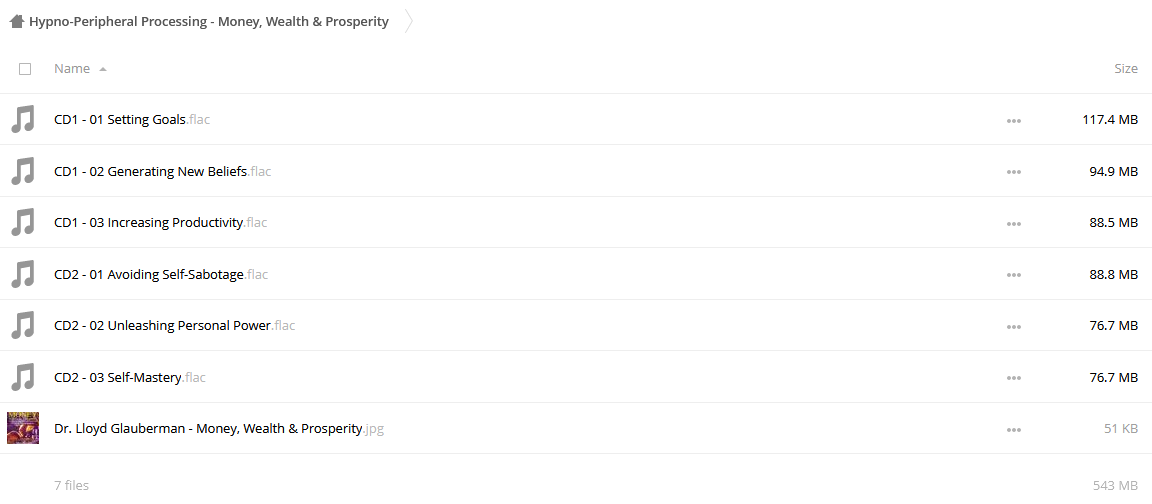This screenshot has height=504, width=1152.
Task: Sort files by Name column
Action: (x=72, y=68)
